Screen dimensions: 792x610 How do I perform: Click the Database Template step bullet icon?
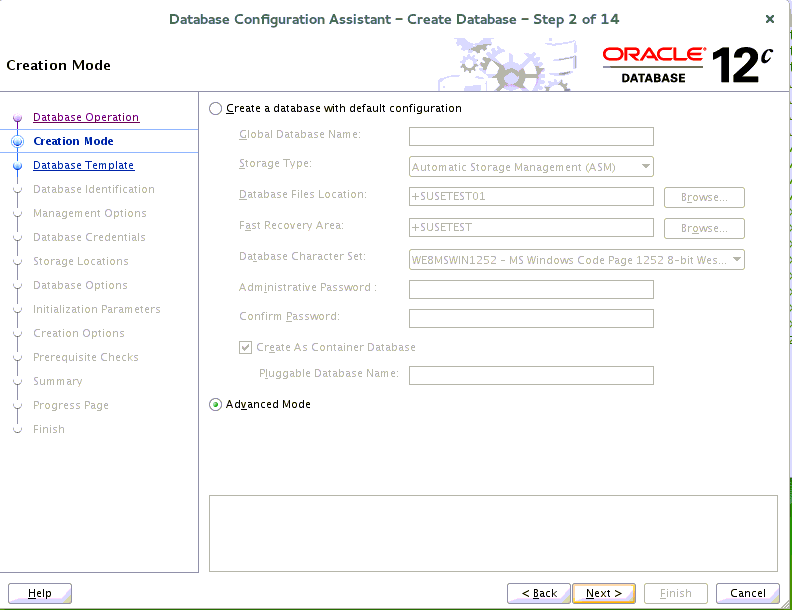17,166
